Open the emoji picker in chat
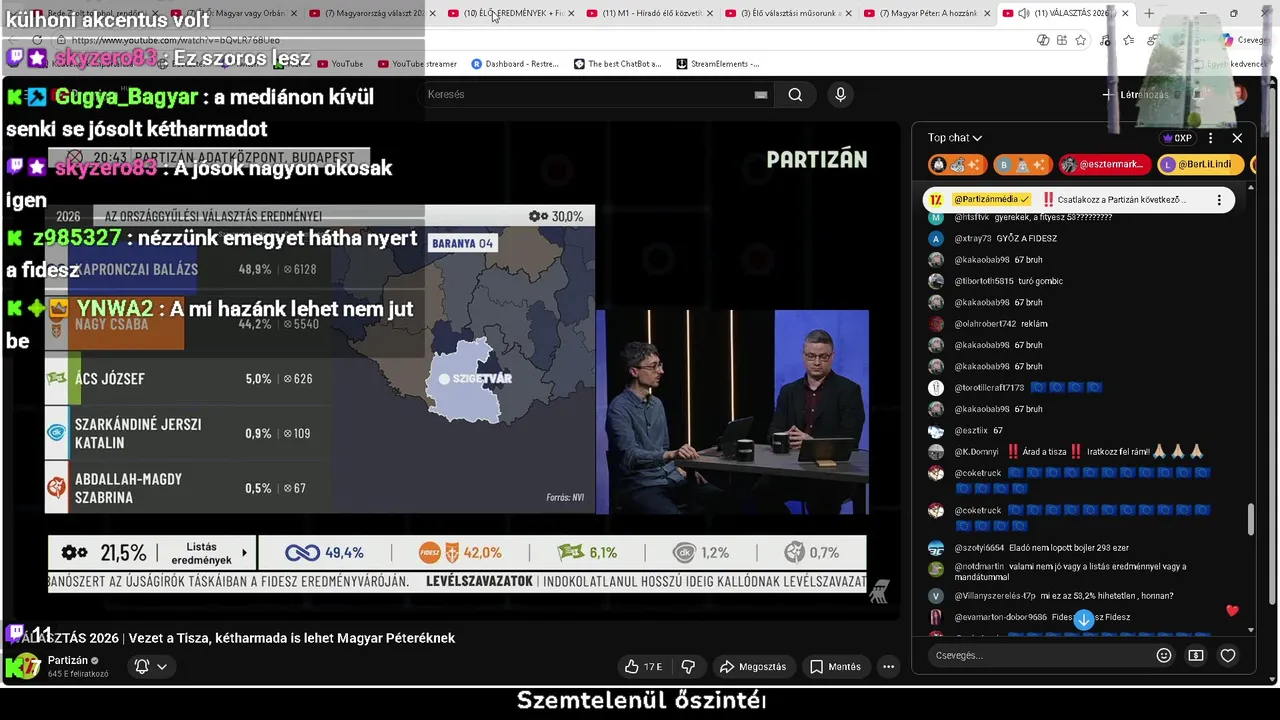Image resolution: width=1280 pixels, height=720 pixels. 1164,655
